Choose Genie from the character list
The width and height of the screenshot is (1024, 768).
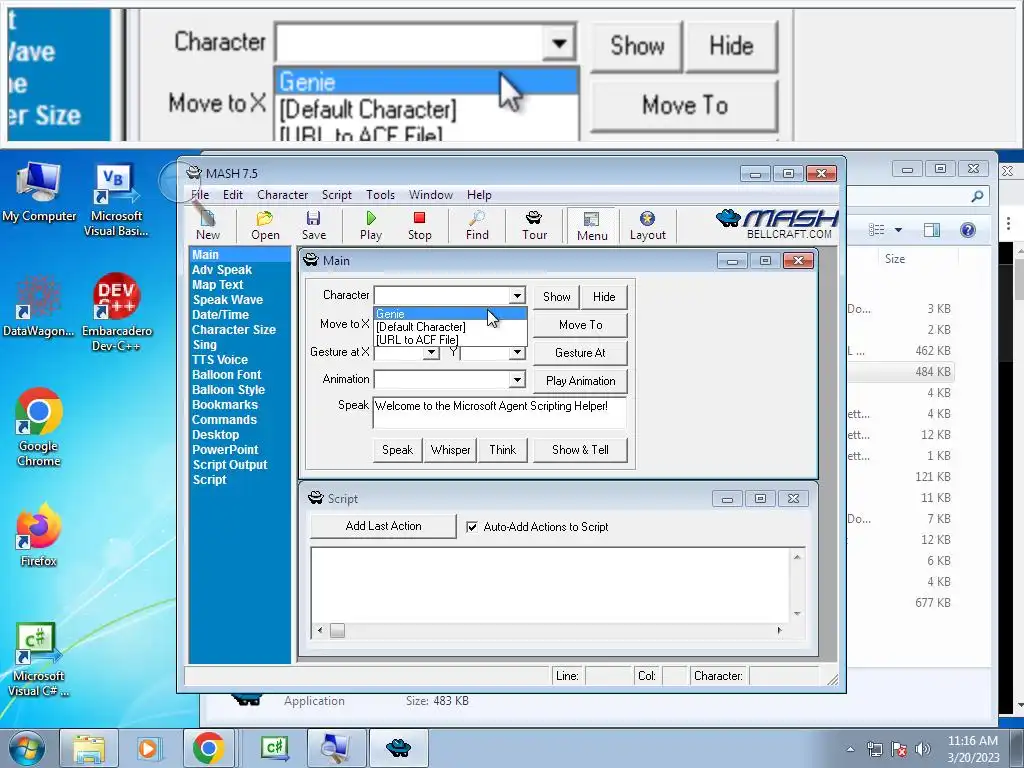coord(450,314)
